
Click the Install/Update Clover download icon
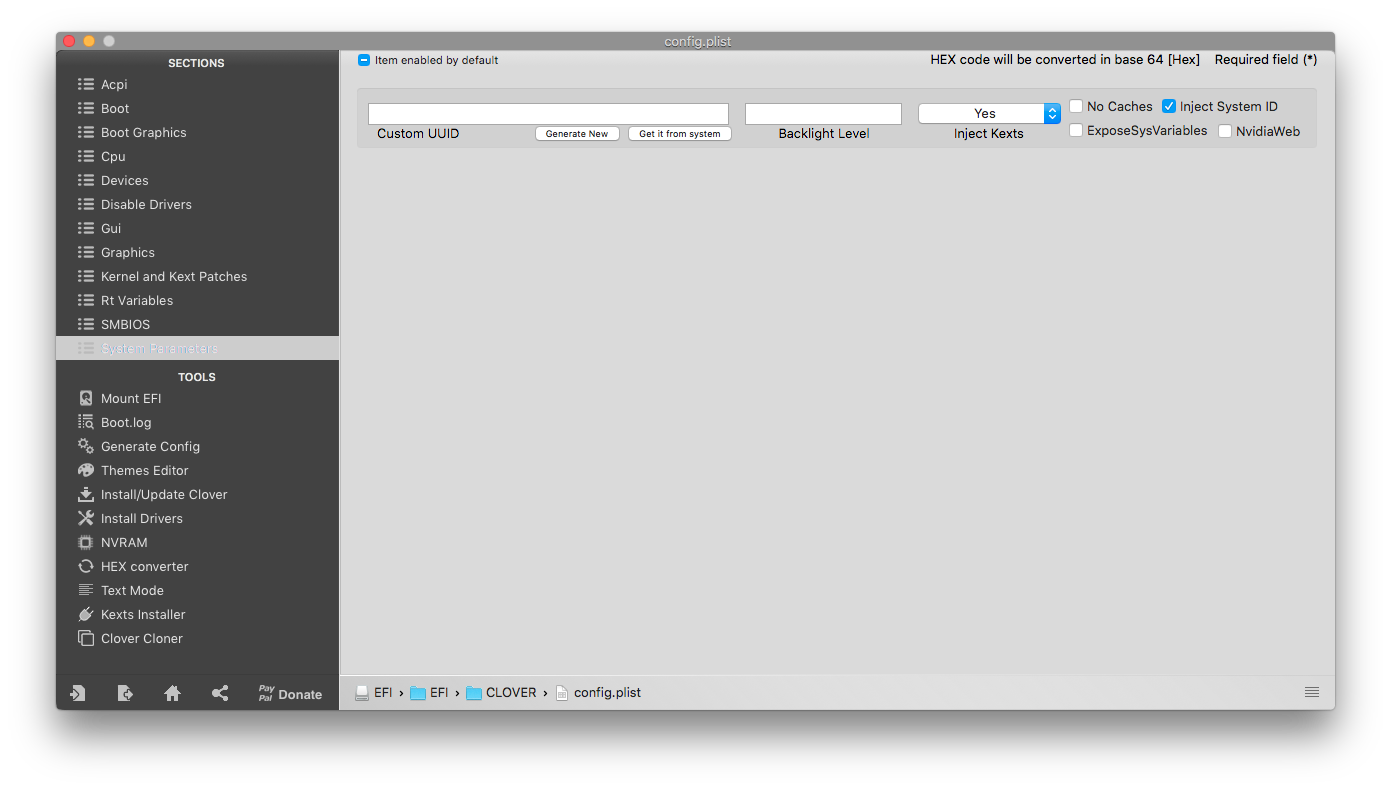[86, 494]
